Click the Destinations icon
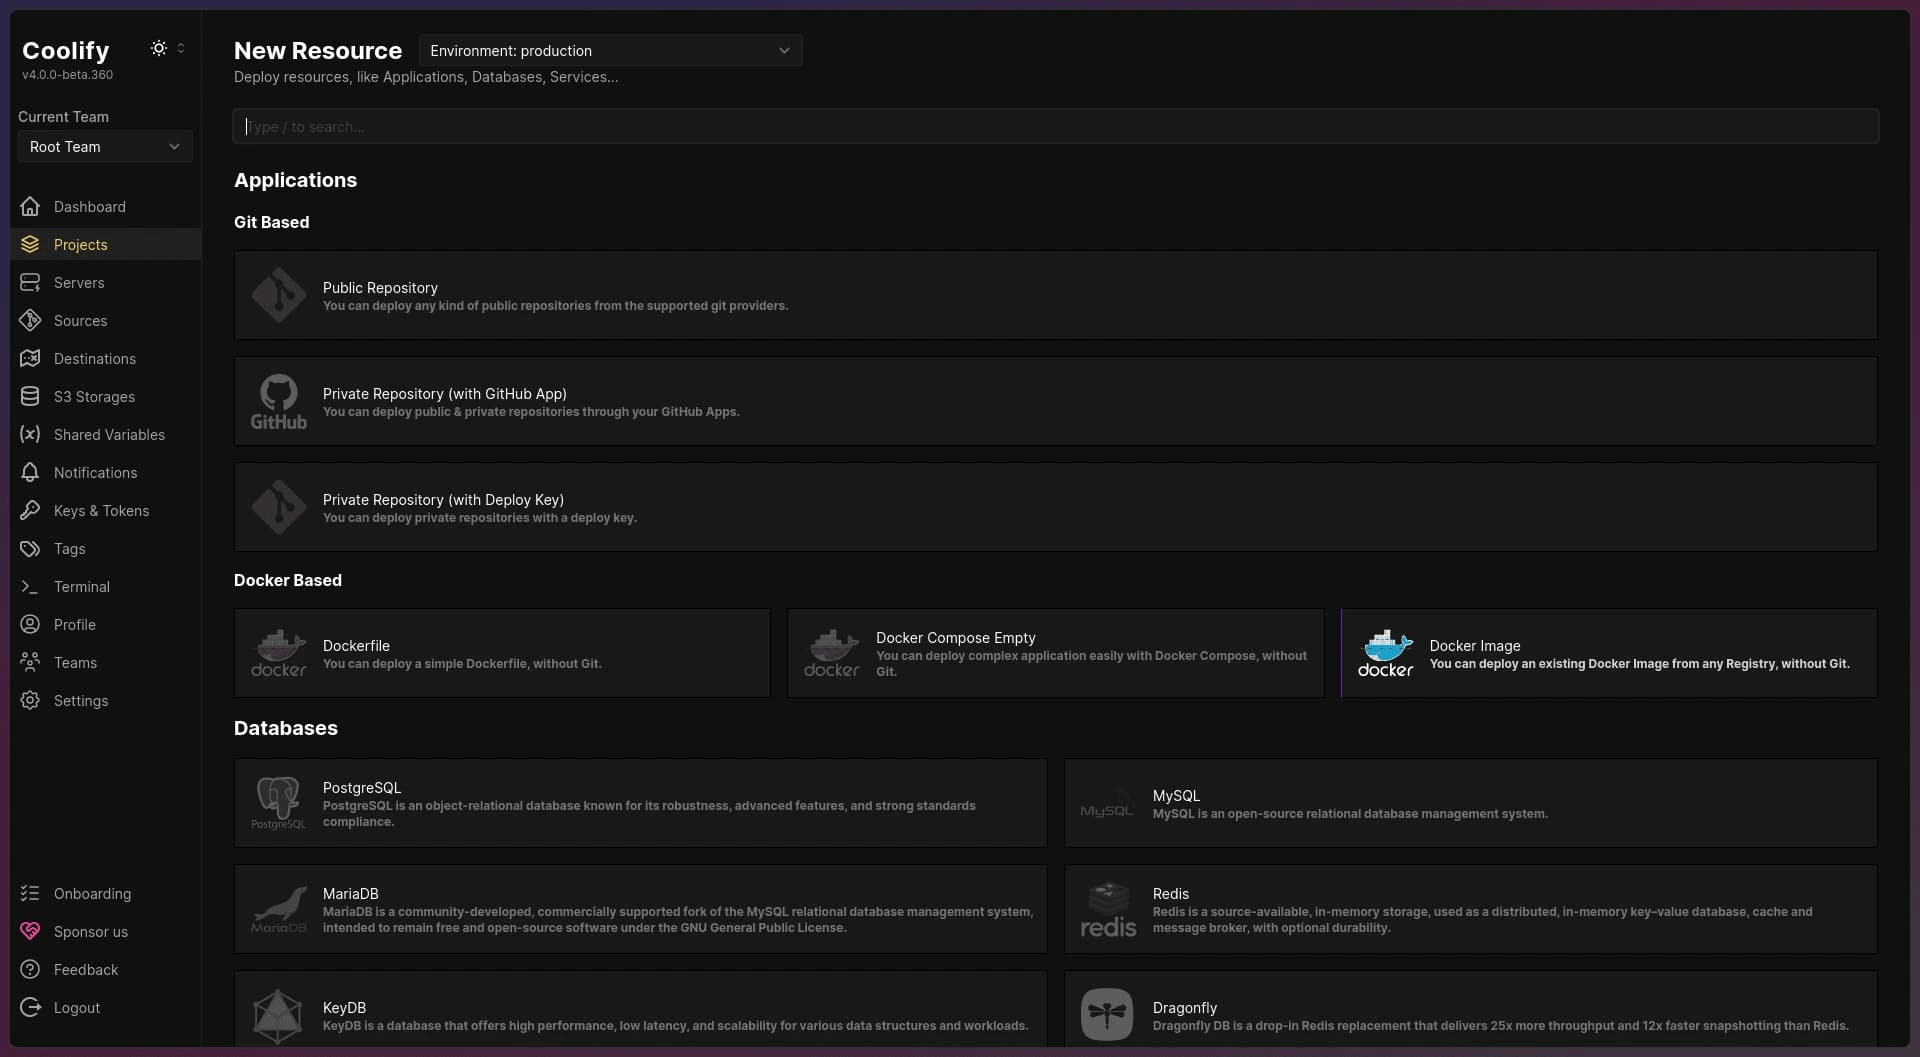This screenshot has width=1920, height=1057. [x=30, y=359]
